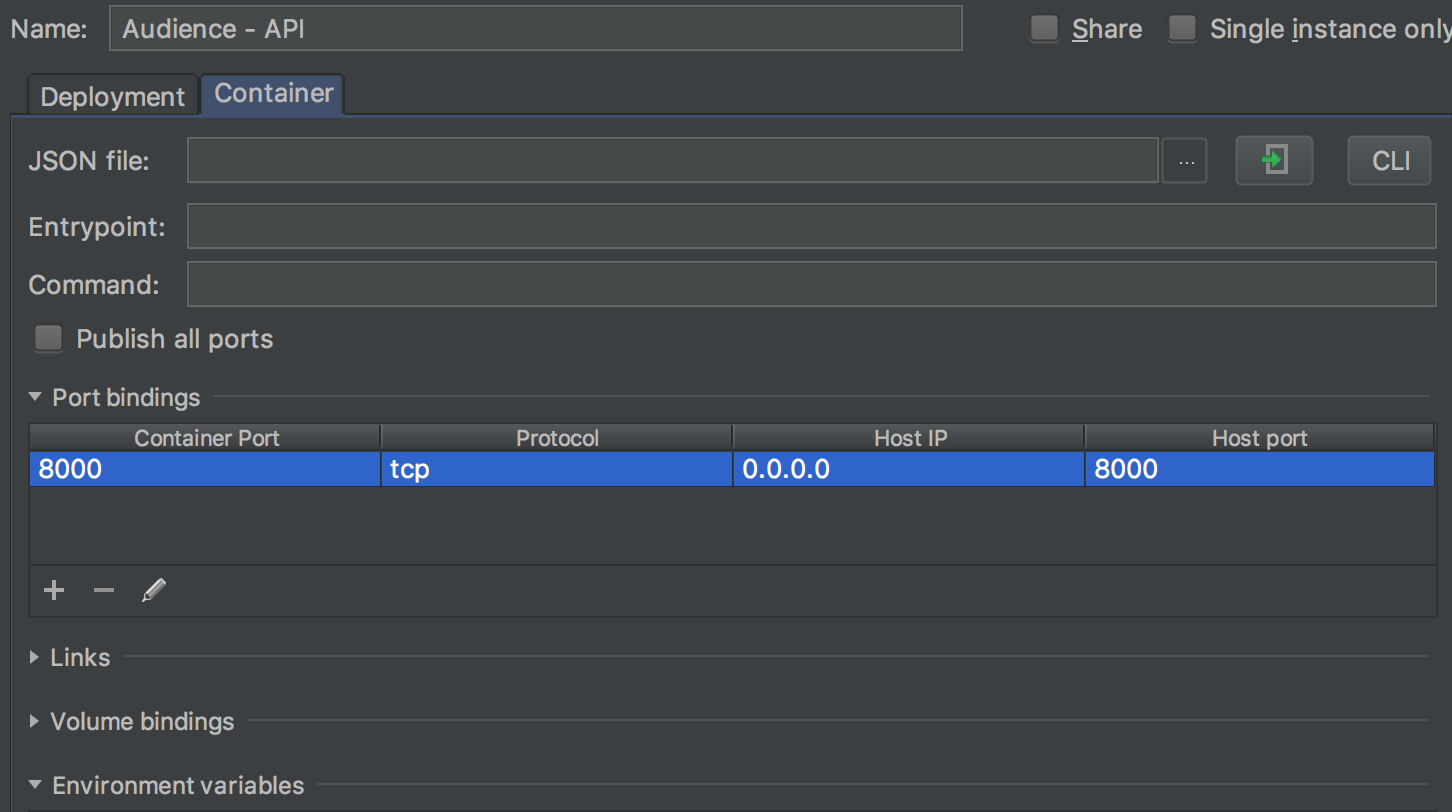
Task: Remove selected port binding with minus icon
Action: (104, 591)
